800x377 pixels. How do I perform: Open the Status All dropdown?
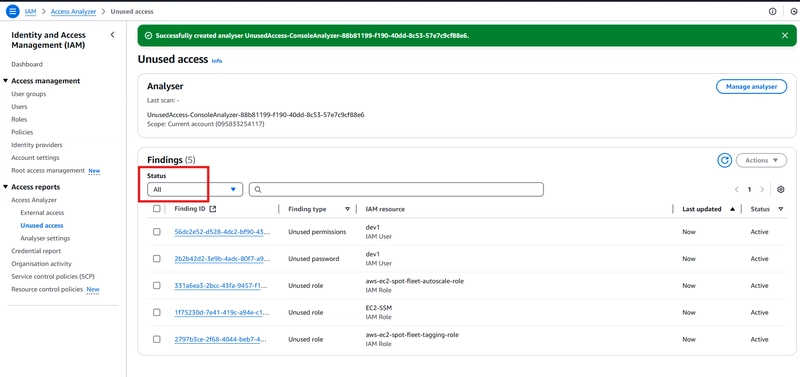pos(195,189)
